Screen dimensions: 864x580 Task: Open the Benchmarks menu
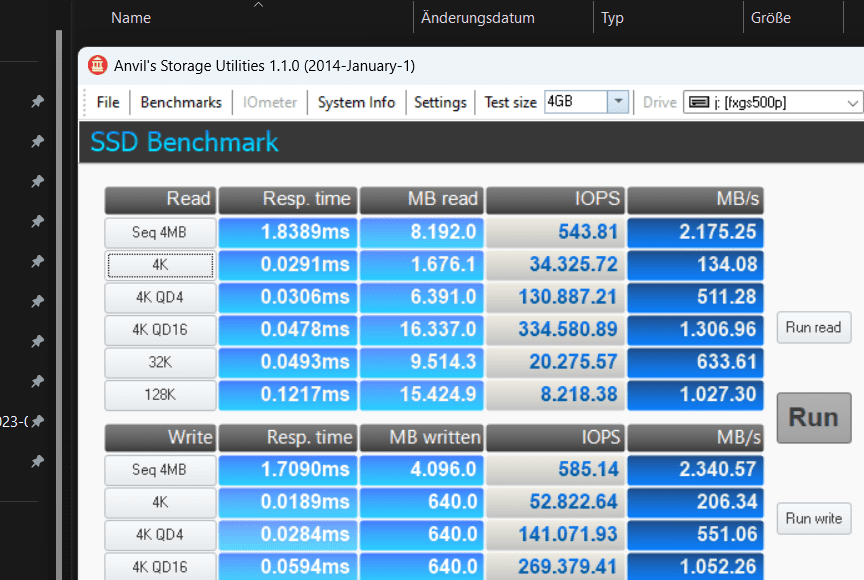point(181,102)
